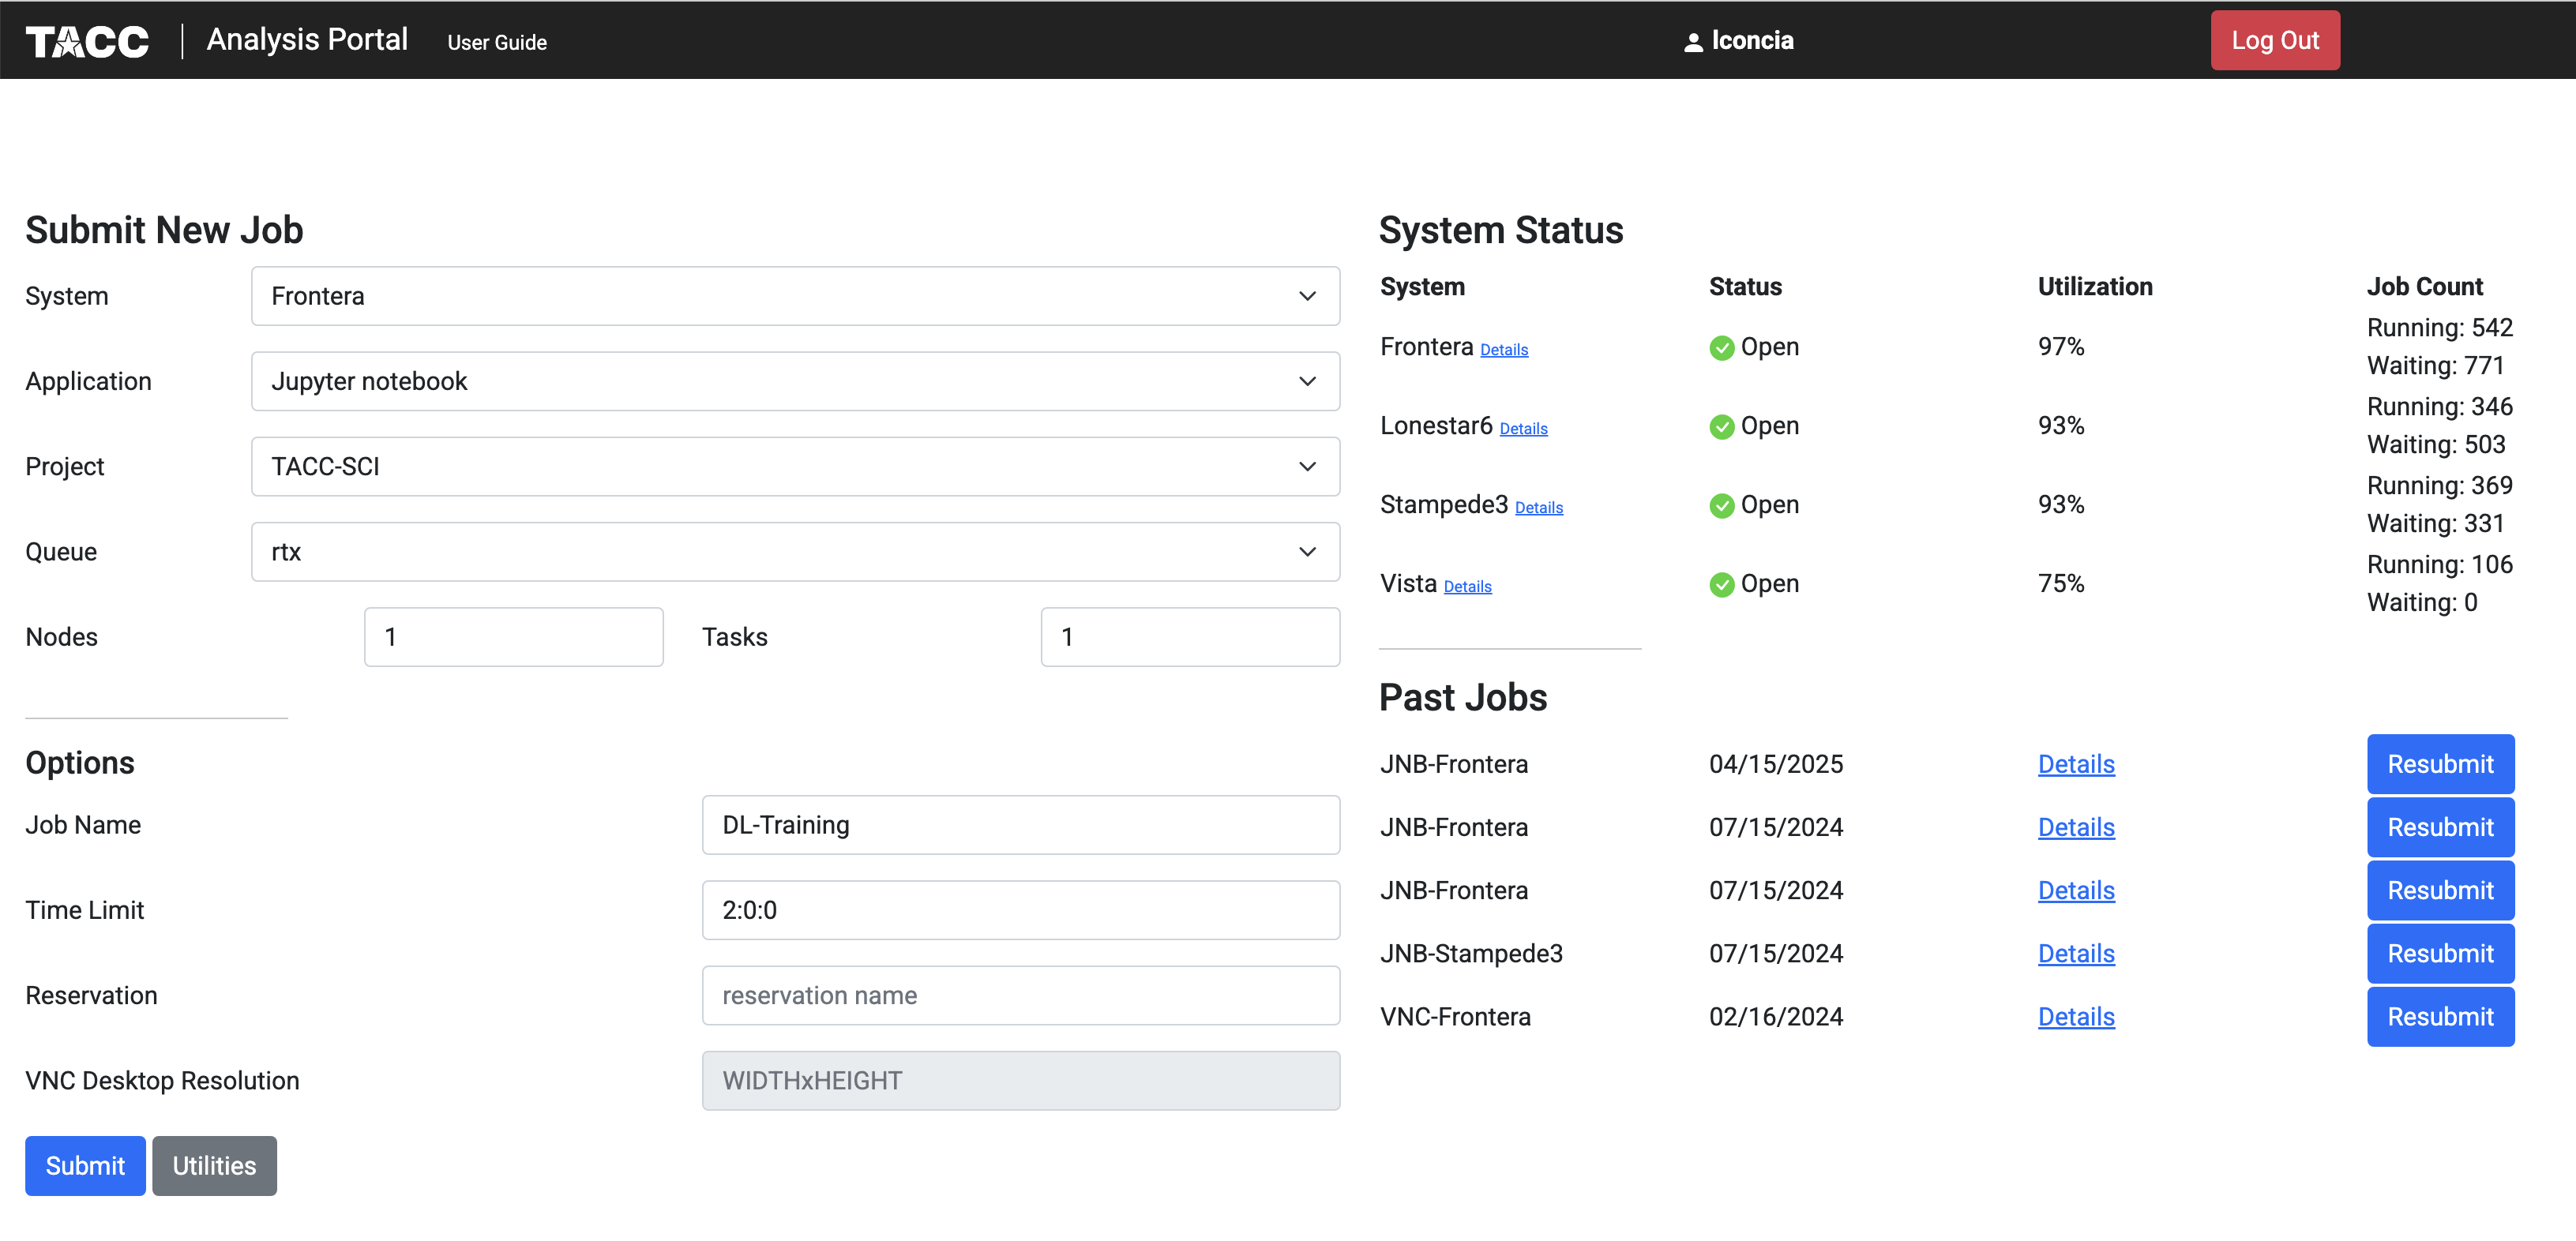
Task: Submit the new job
Action: (85, 1166)
